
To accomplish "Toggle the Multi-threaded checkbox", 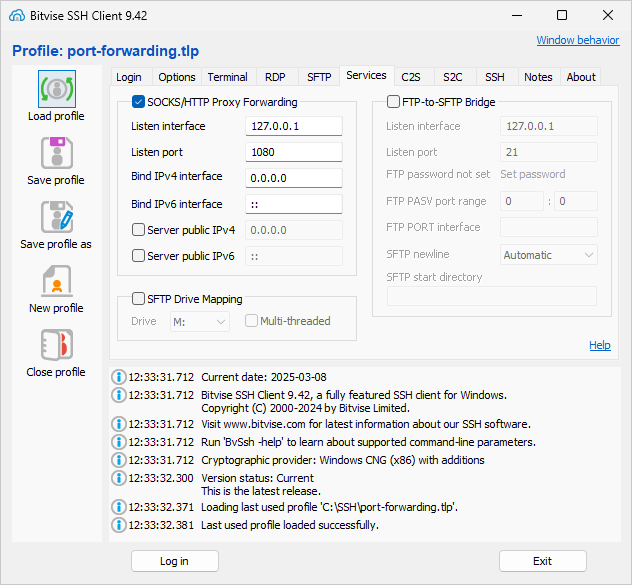I will (252, 321).
